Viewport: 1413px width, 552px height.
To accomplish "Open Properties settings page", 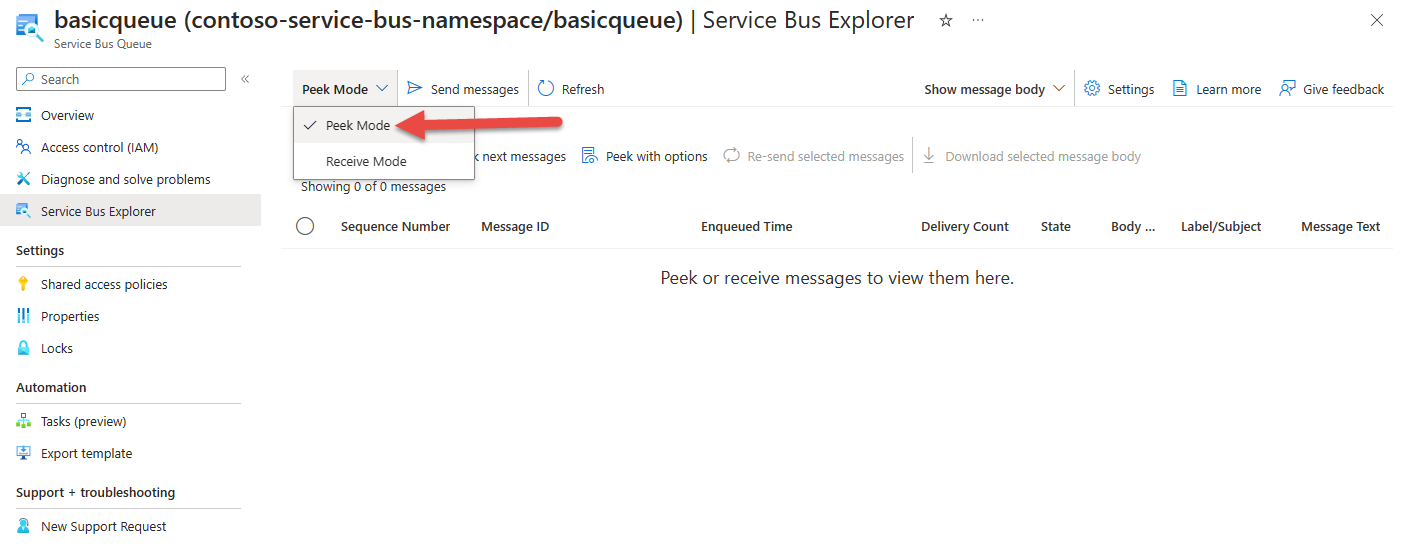I will 70,316.
